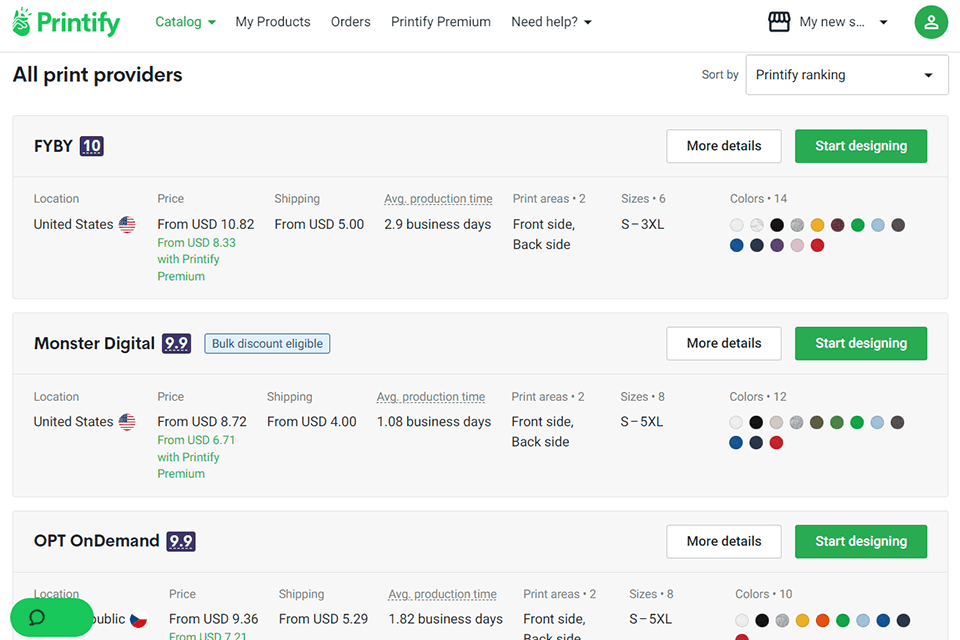This screenshot has height=640, width=960.
Task: Expand the Need help? menu
Action: point(551,22)
